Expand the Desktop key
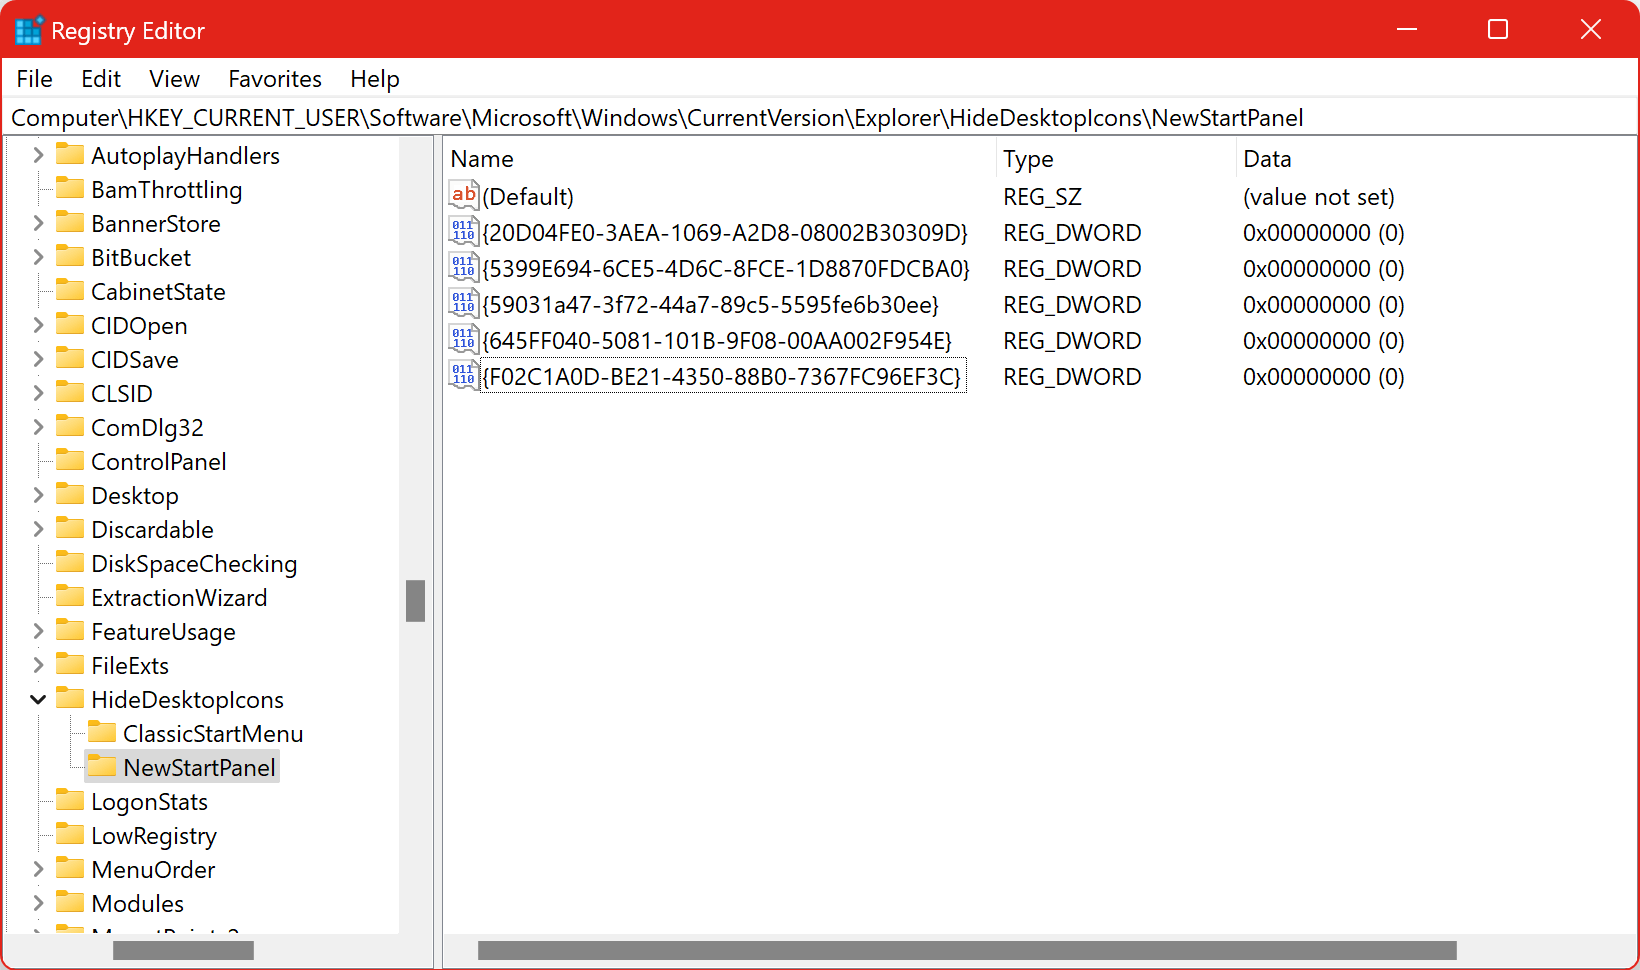This screenshot has width=1640, height=970. click(x=38, y=495)
